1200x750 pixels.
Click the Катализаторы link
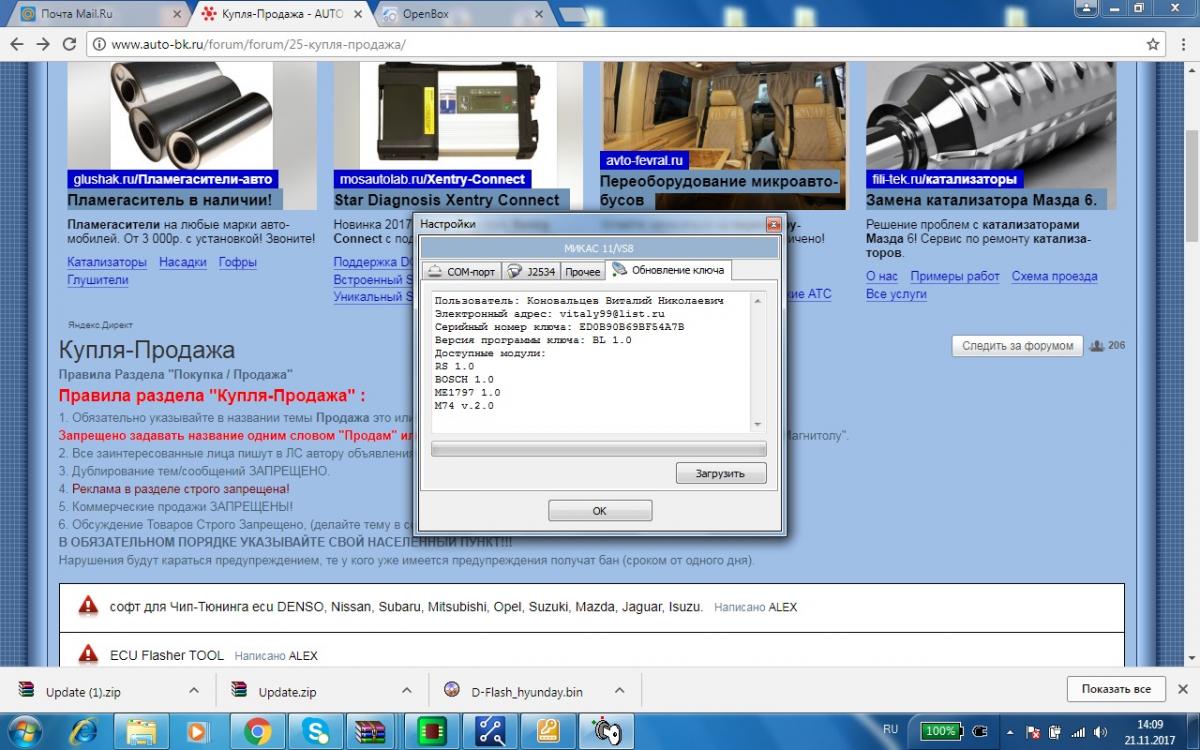point(107,262)
